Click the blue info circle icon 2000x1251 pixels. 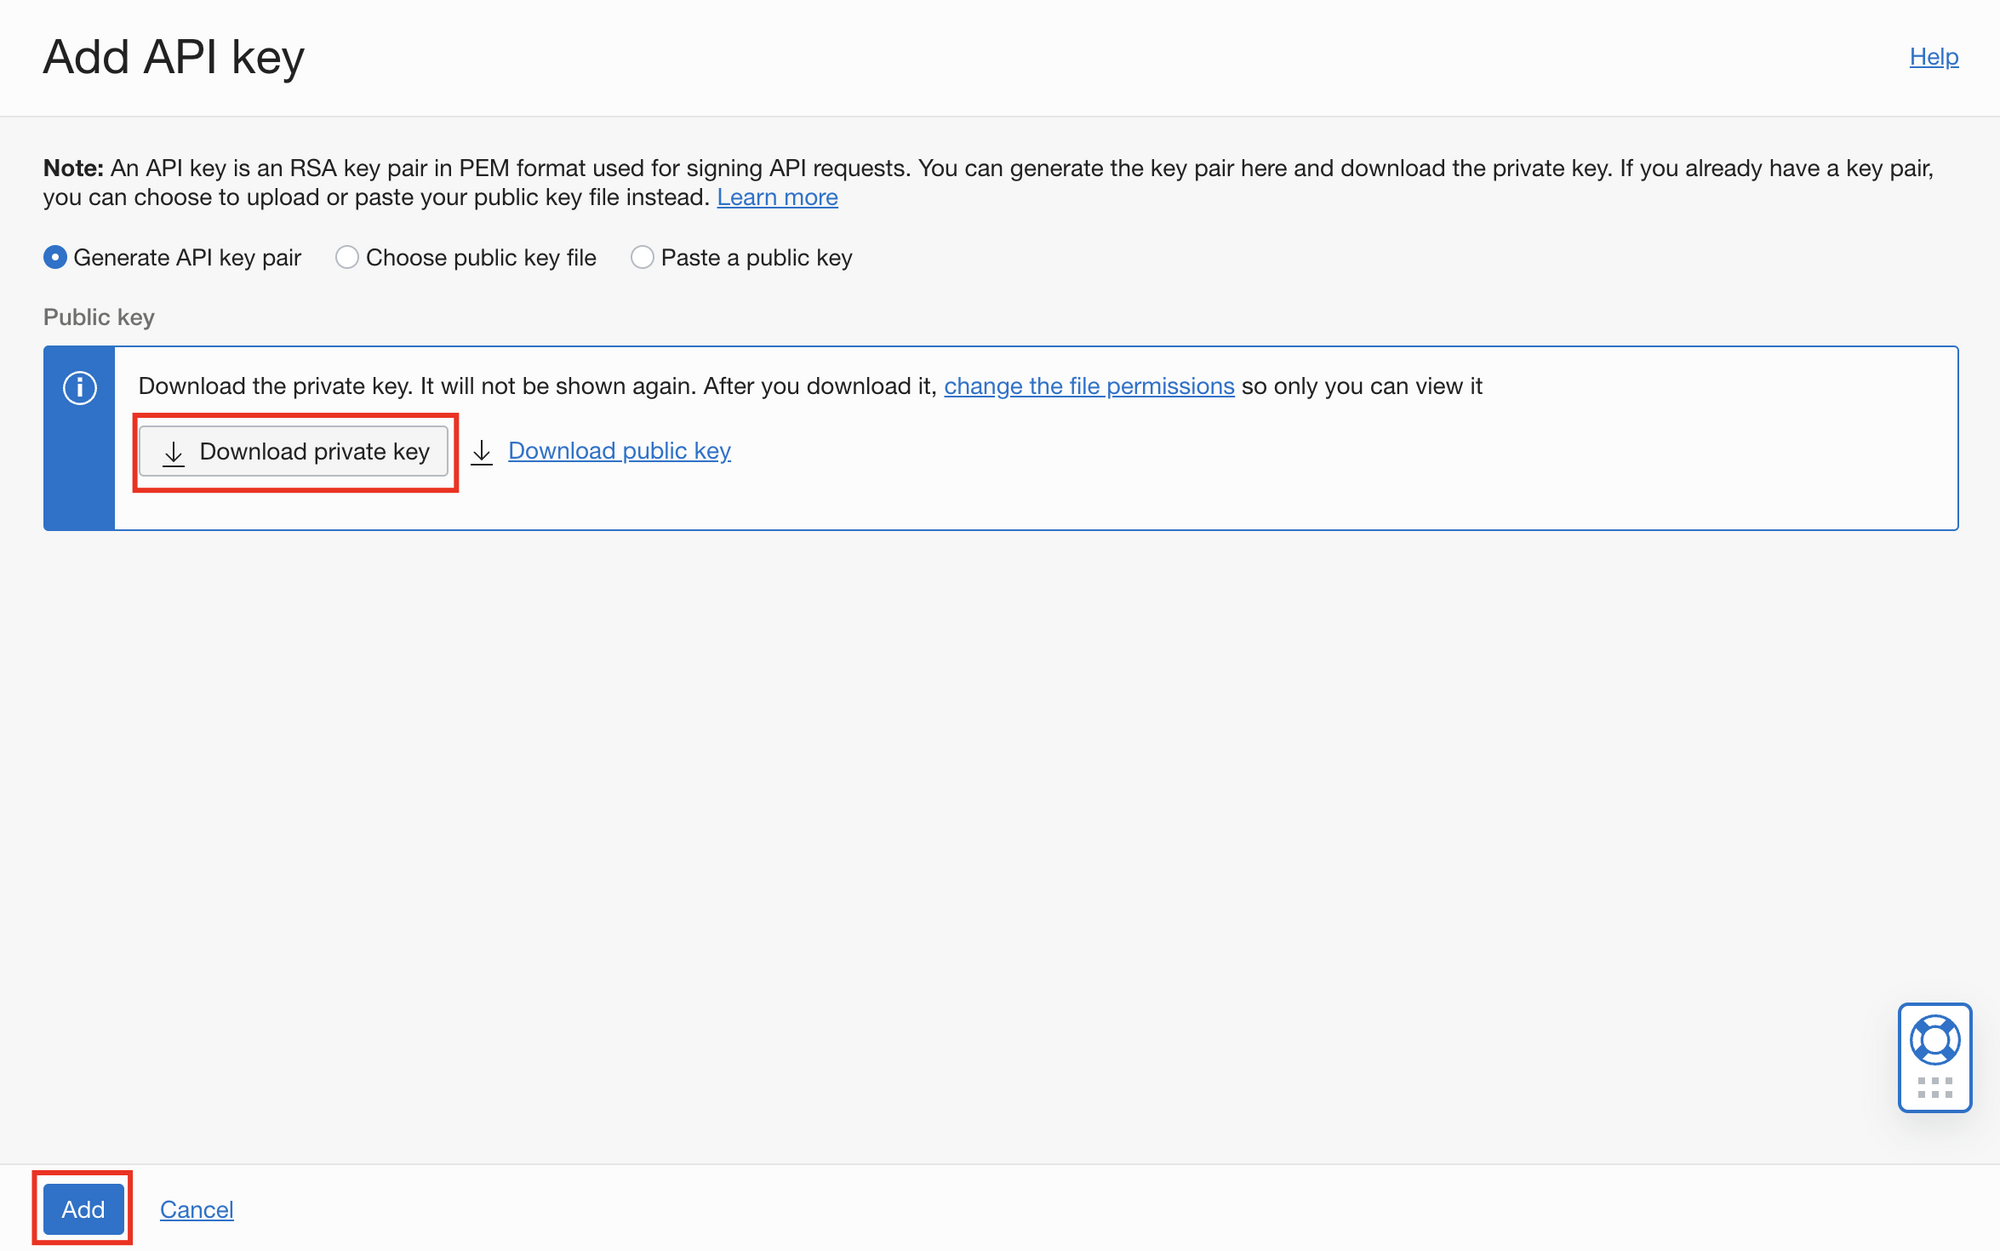click(x=80, y=387)
